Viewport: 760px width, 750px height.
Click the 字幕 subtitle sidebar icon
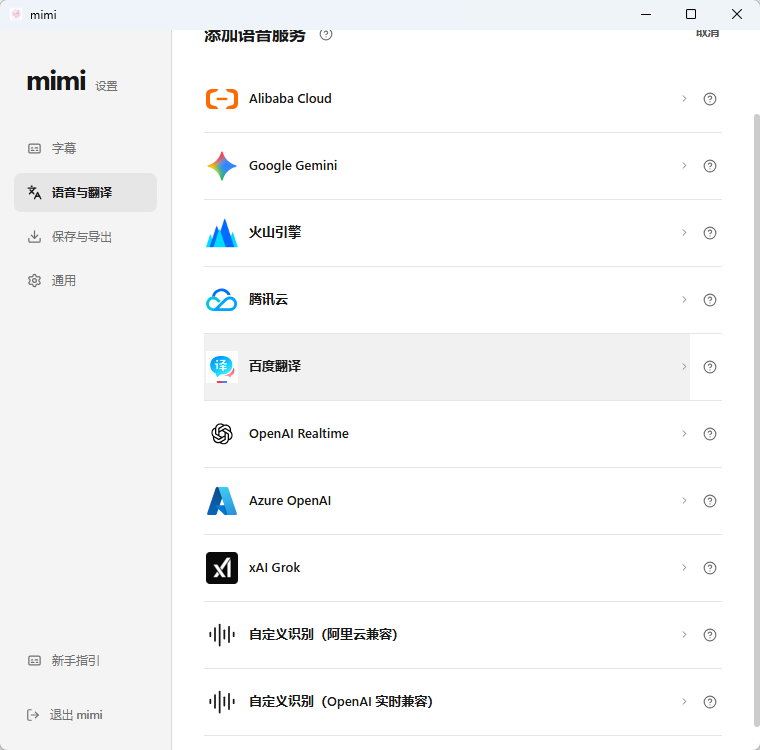34,148
